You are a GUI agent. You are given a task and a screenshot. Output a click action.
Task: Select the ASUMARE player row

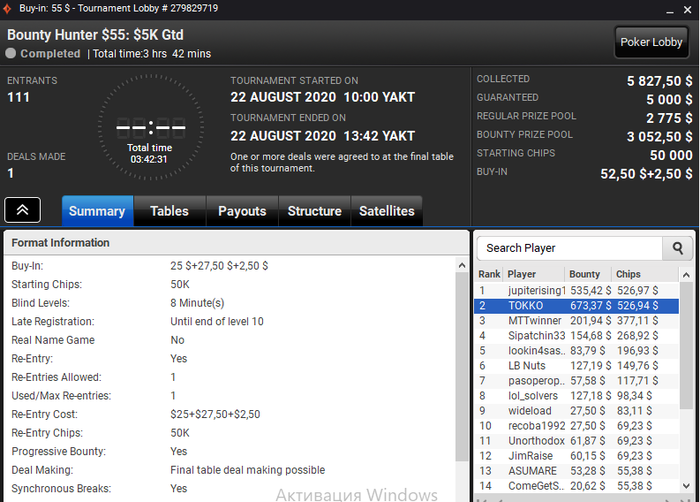(577, 471)
